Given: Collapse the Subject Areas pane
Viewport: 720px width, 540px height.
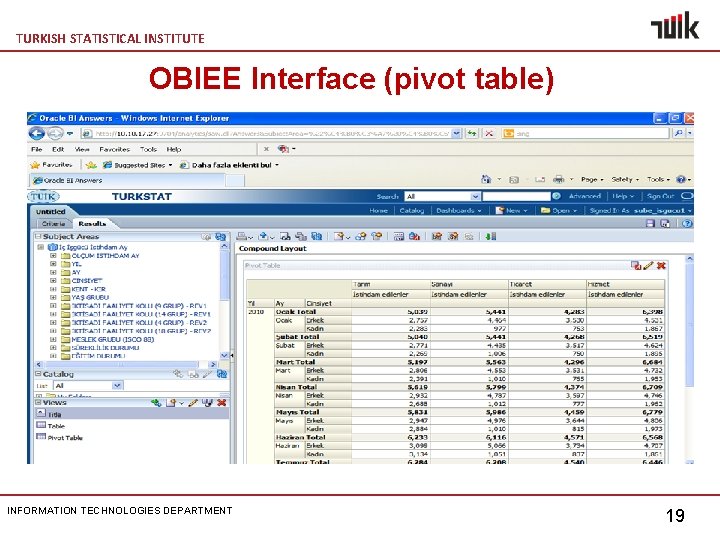Looking at the screenshot, I should click(39, 236).
